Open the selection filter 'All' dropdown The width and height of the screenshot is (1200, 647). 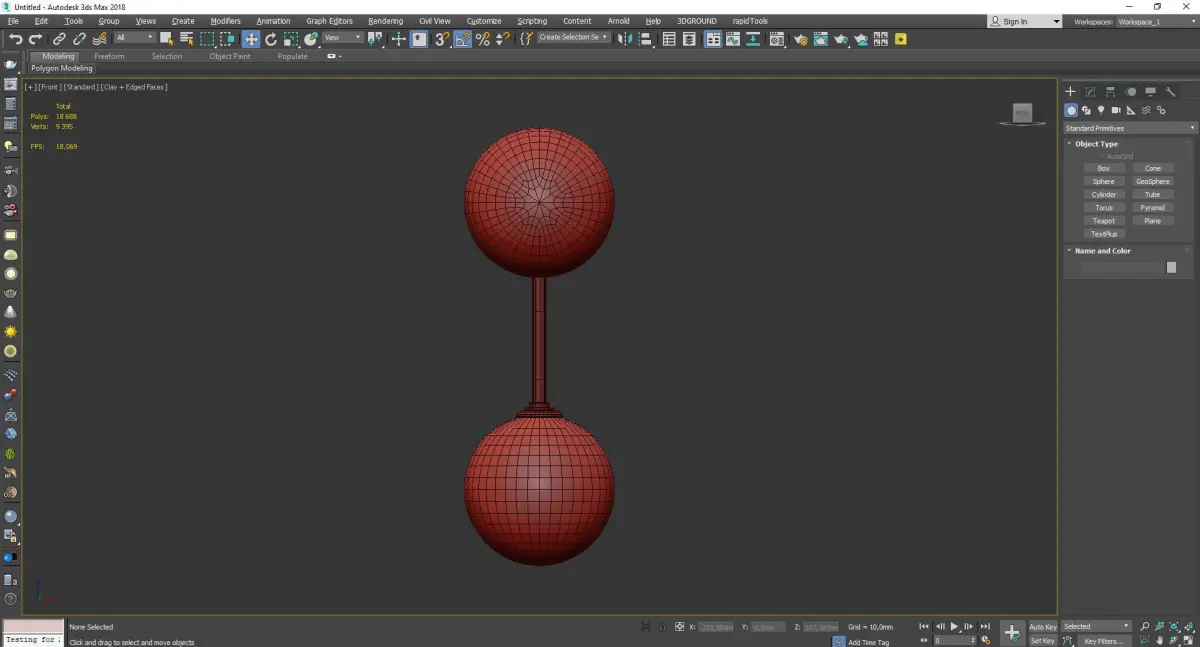coord(134,38)
